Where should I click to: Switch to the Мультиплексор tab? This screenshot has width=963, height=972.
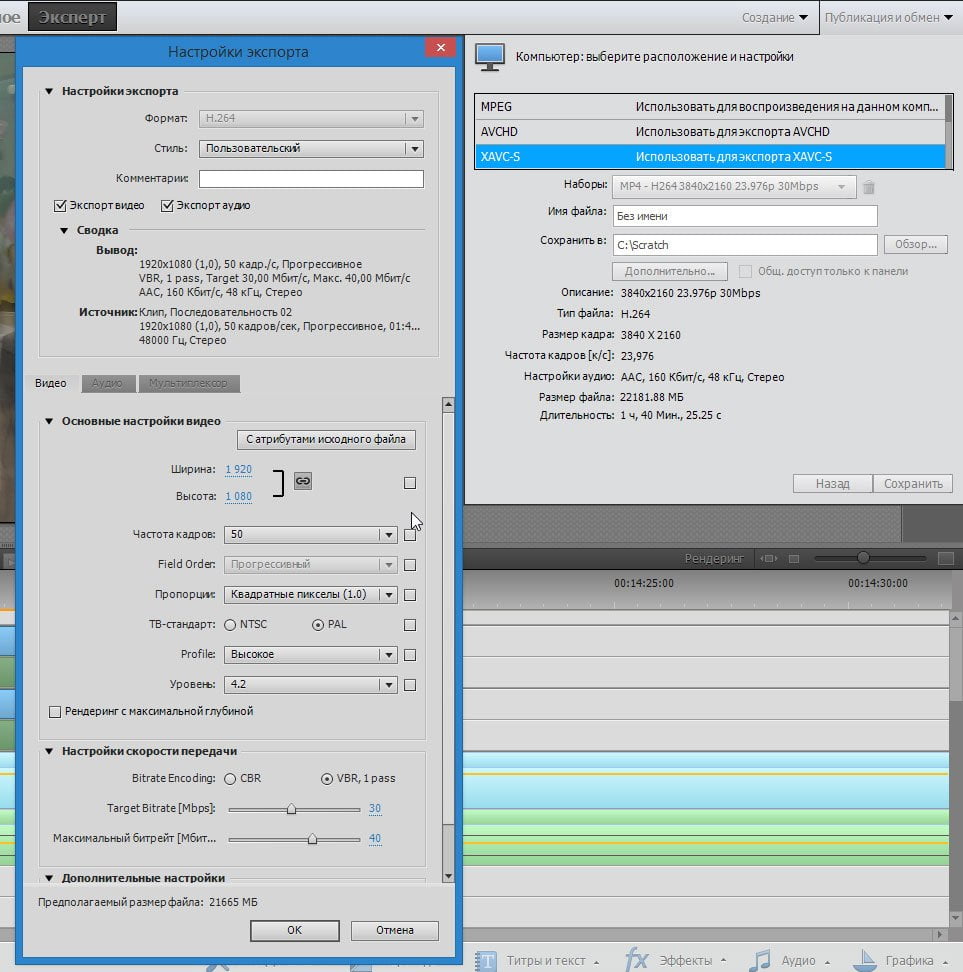click(189, 384)
